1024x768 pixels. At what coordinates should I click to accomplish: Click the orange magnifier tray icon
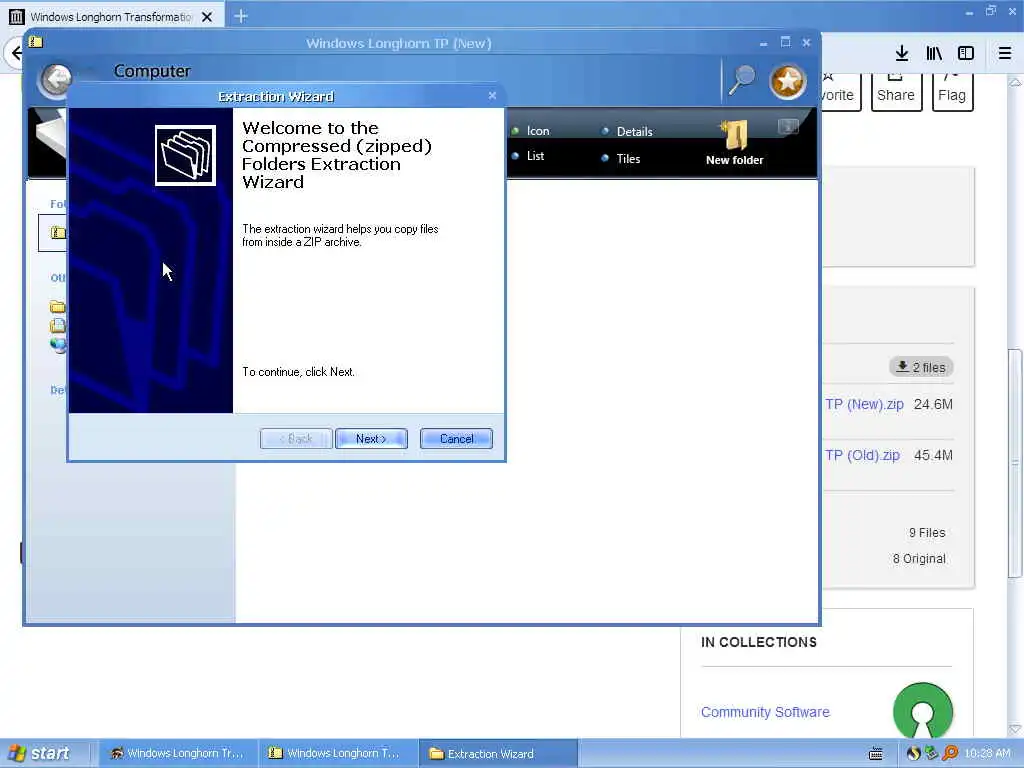coord(950,753)
